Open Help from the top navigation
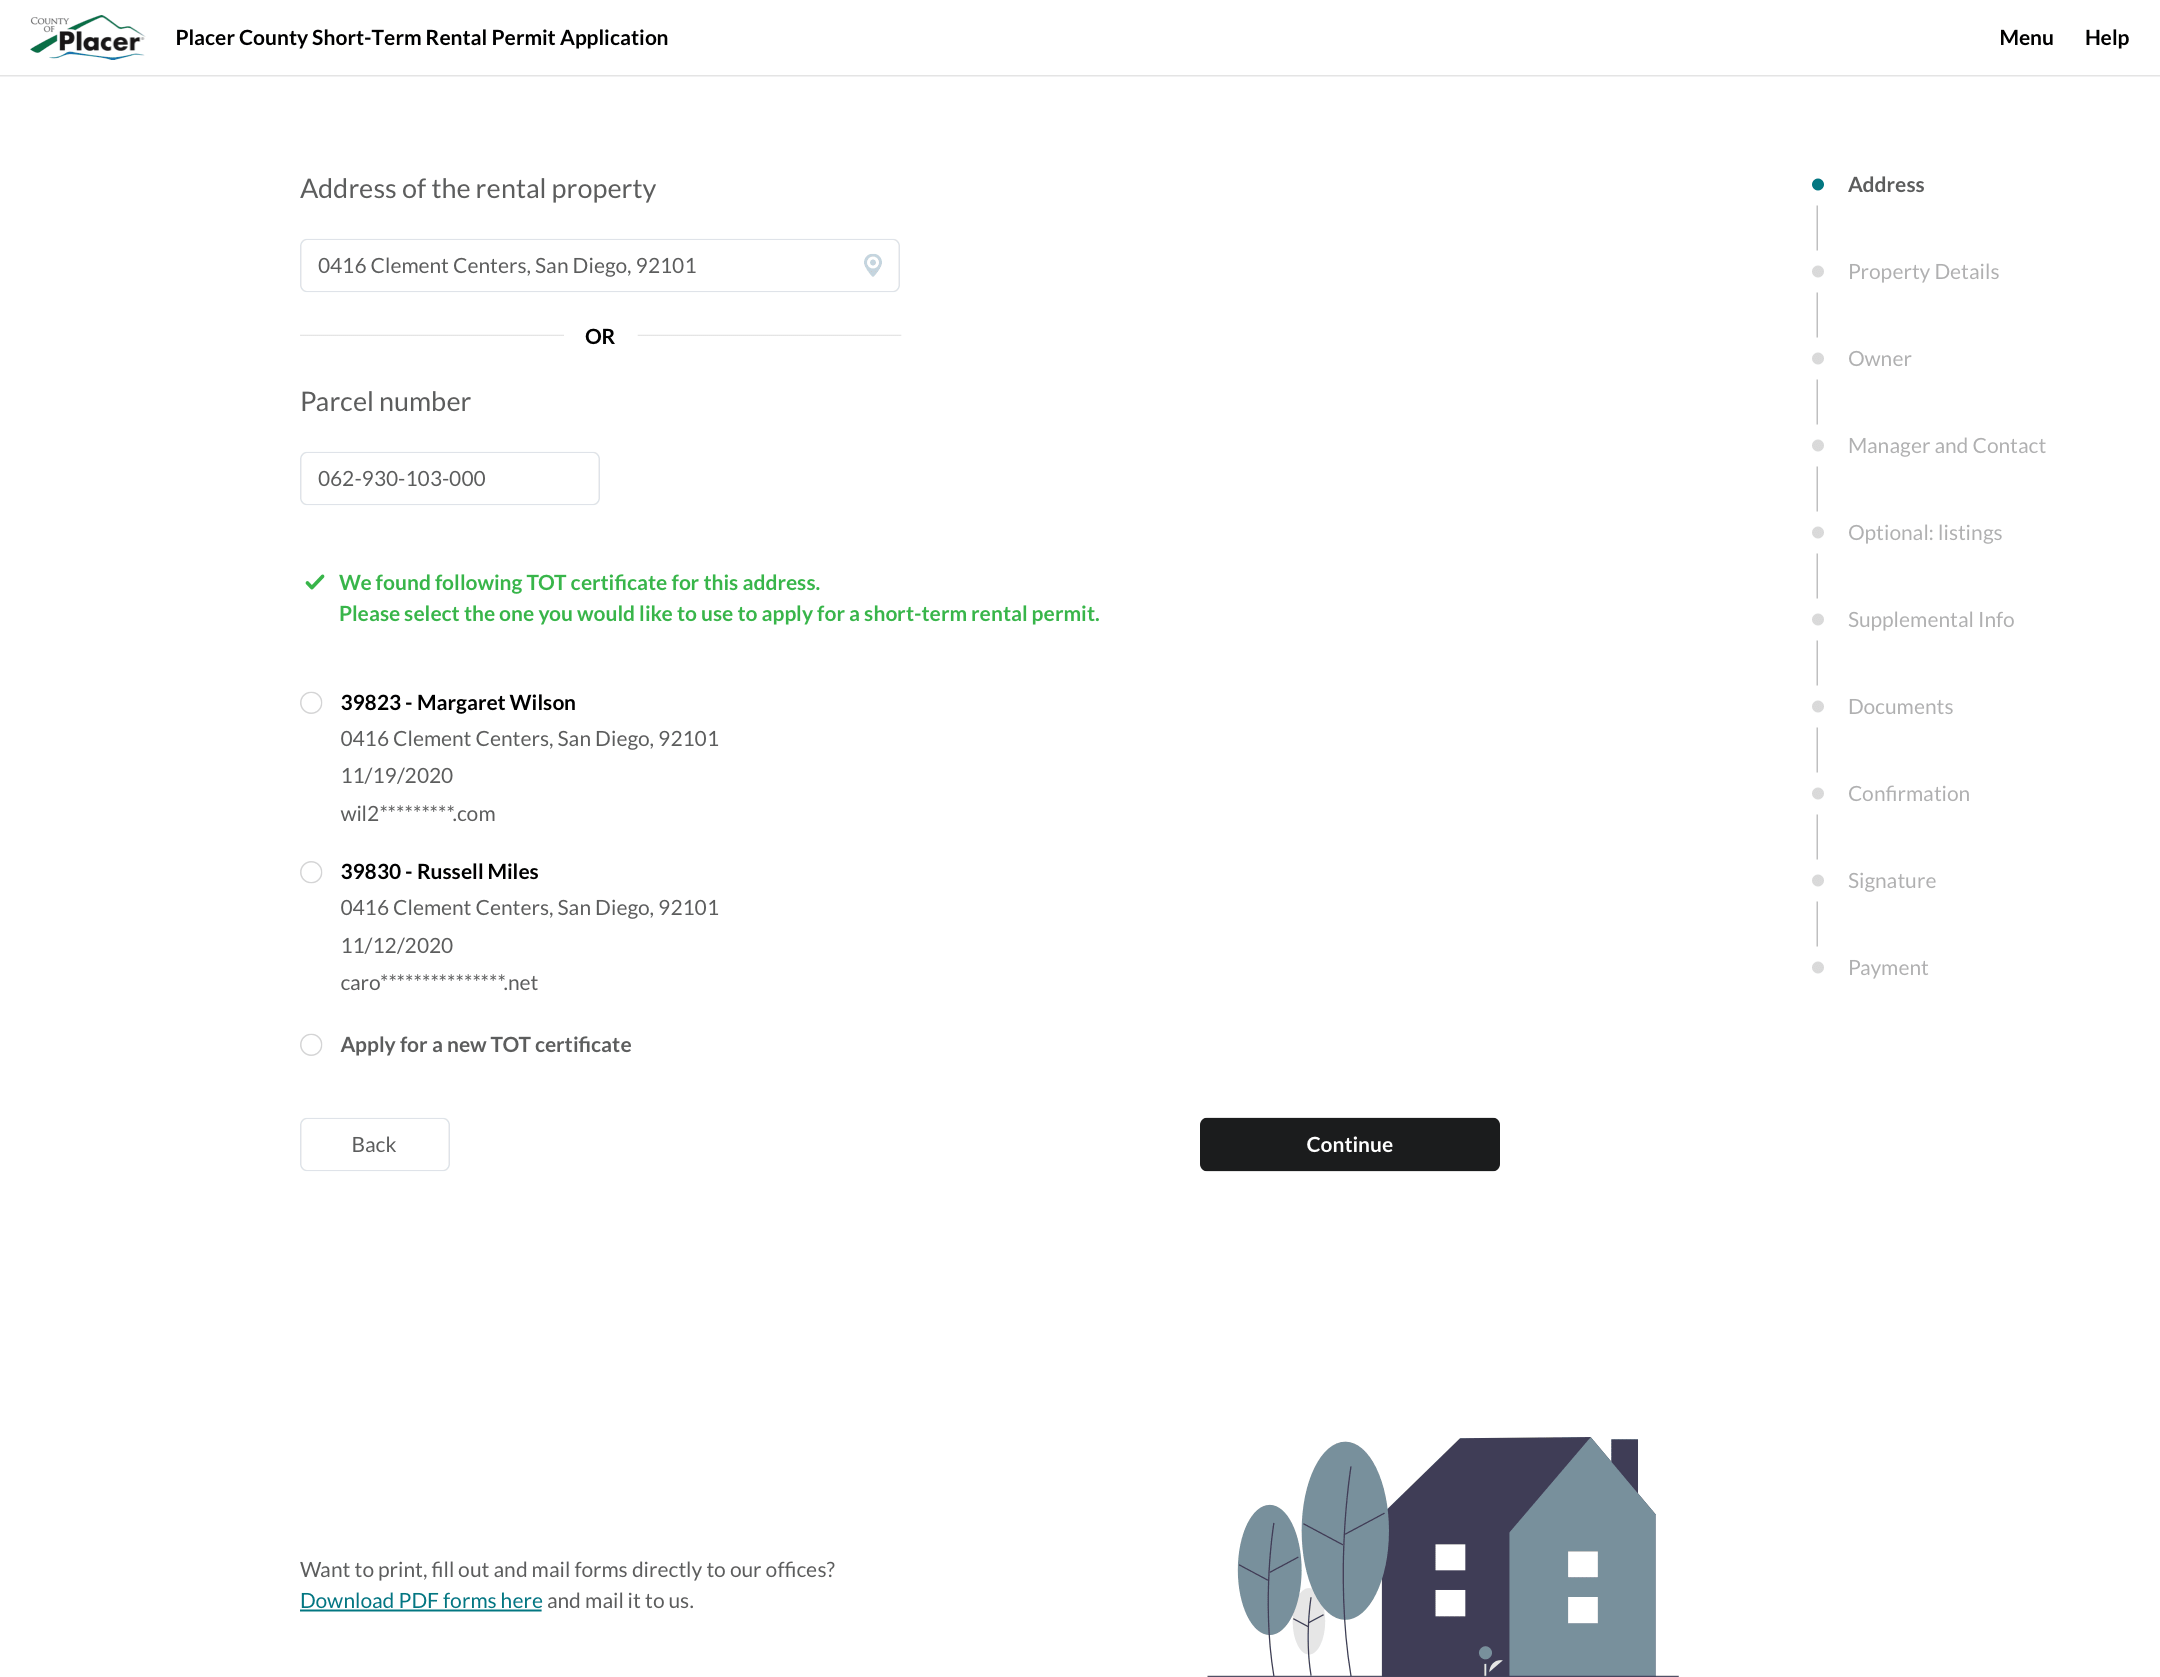Image resolution: width=2160 pixels, height=1677 pixels. [x=2107, y=37]
